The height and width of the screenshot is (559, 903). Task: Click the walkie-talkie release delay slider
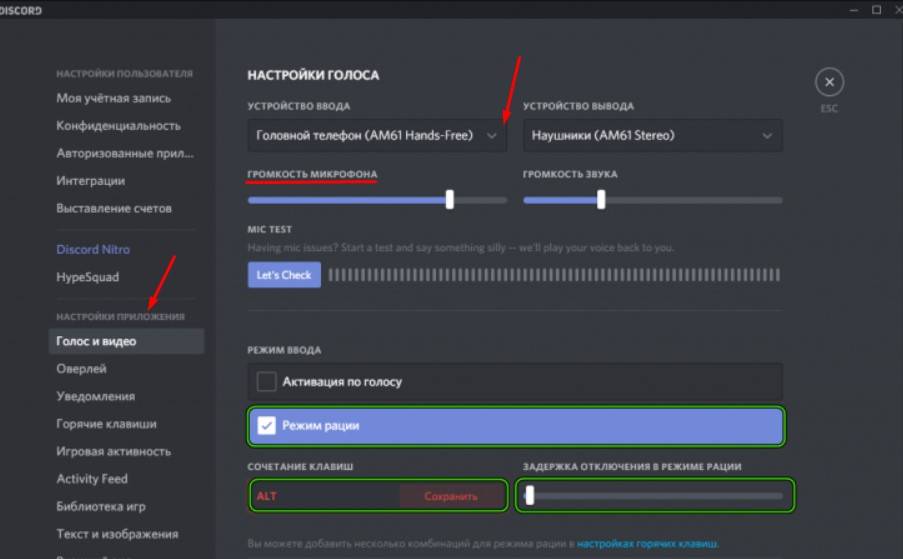654,495
